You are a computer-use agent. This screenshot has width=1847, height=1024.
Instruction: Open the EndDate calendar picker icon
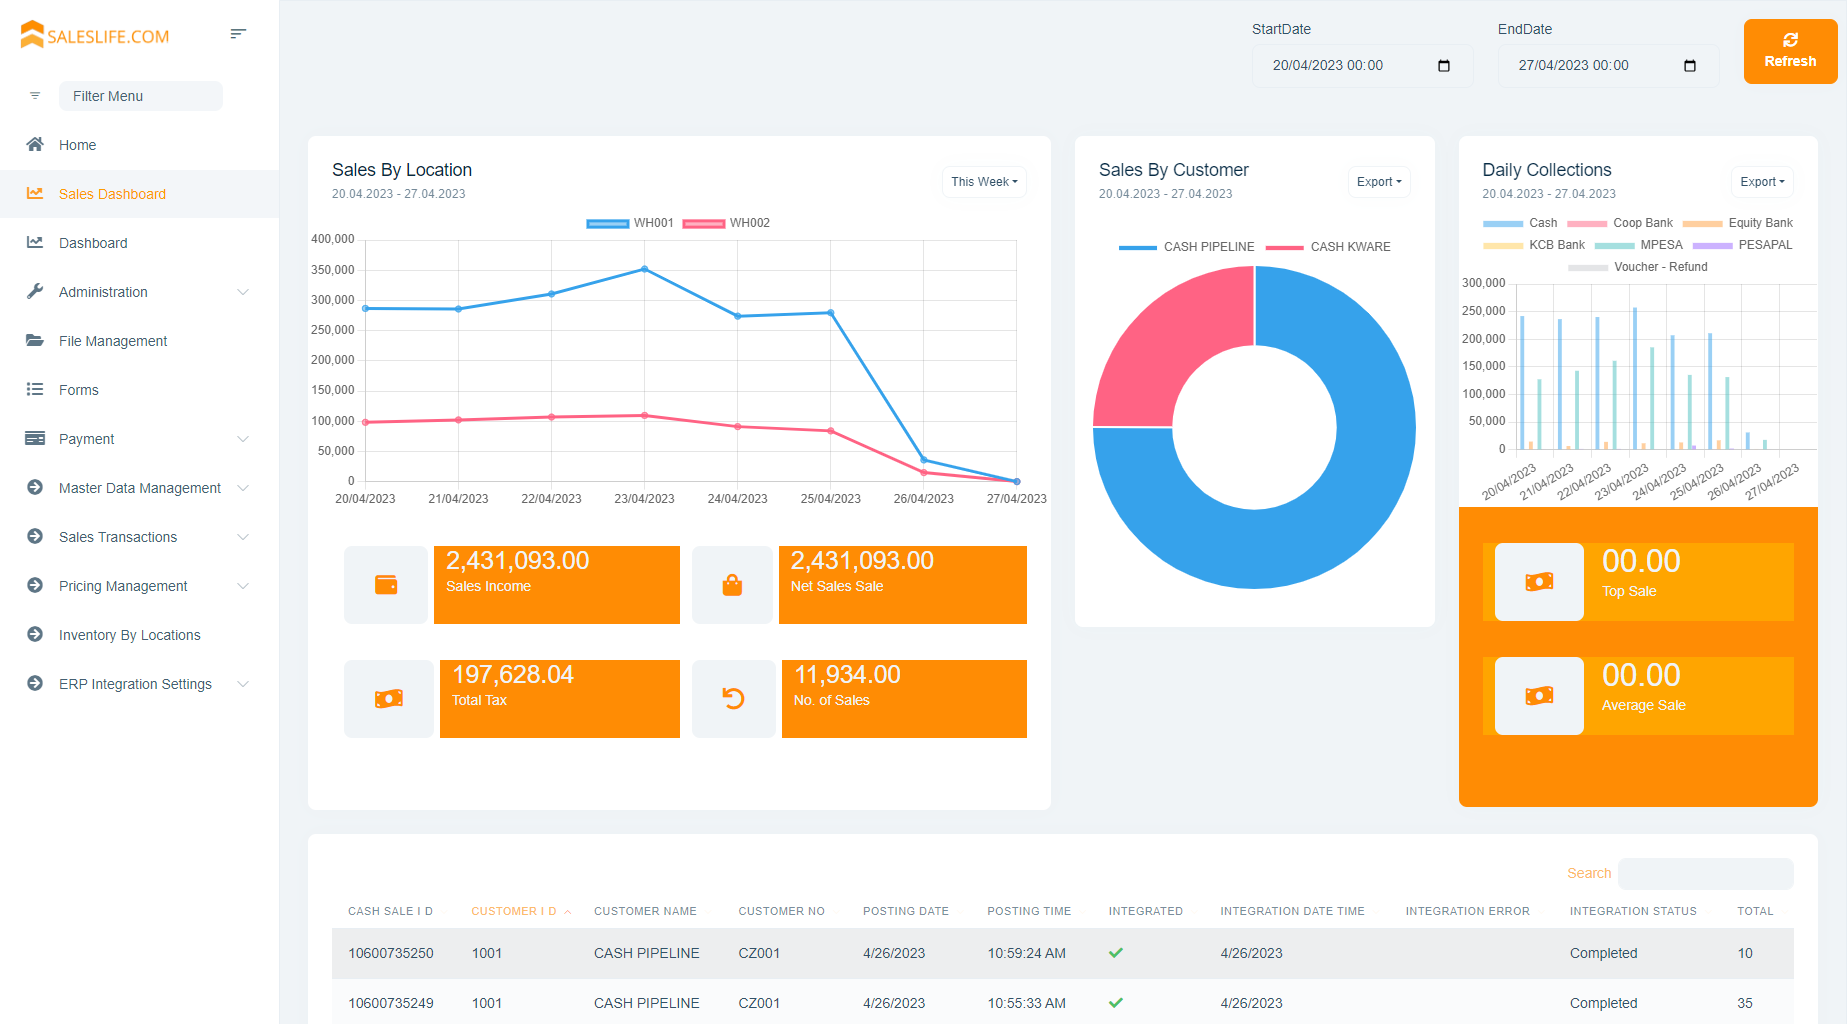pos(1690,66)
